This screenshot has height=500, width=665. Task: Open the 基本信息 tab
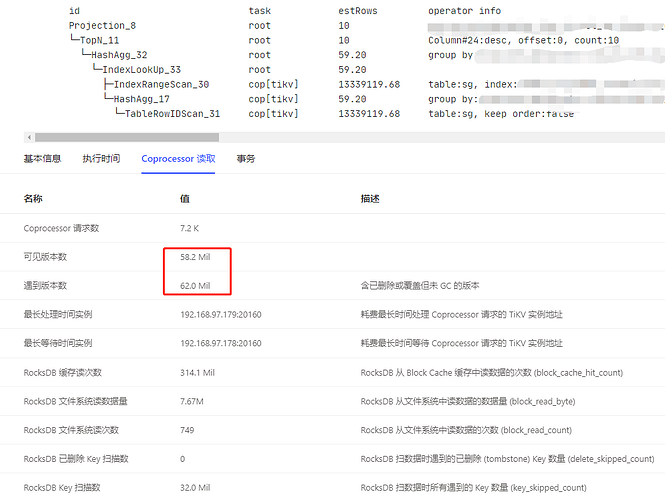(42, 159)
